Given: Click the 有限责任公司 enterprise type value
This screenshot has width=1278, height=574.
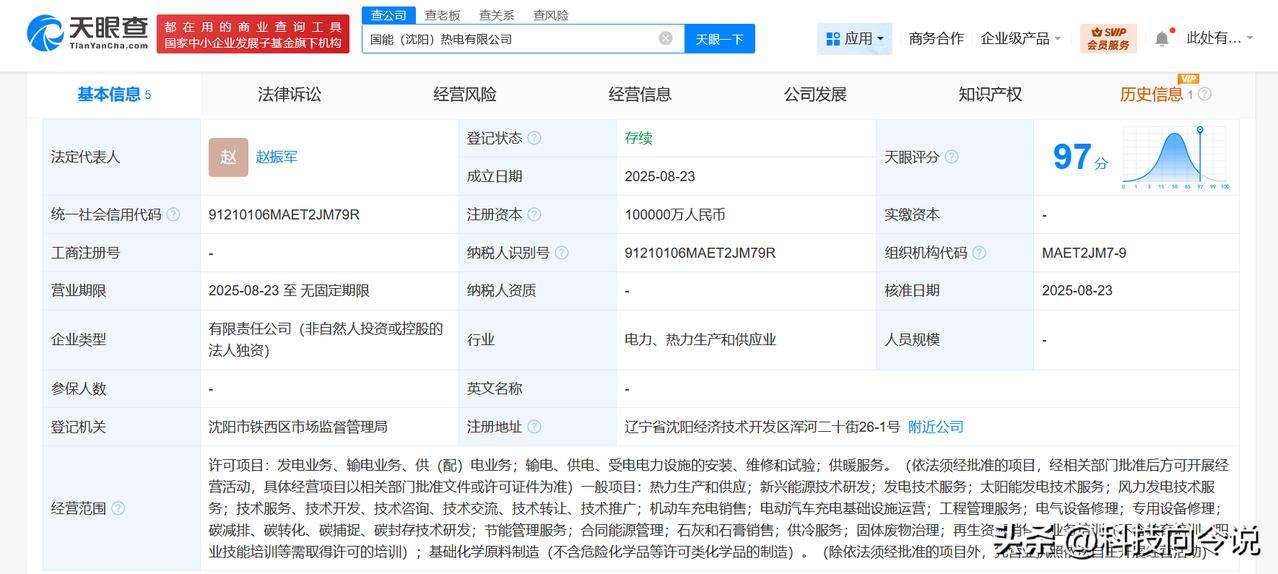Looking at the screenshot, I should point(325,339).
